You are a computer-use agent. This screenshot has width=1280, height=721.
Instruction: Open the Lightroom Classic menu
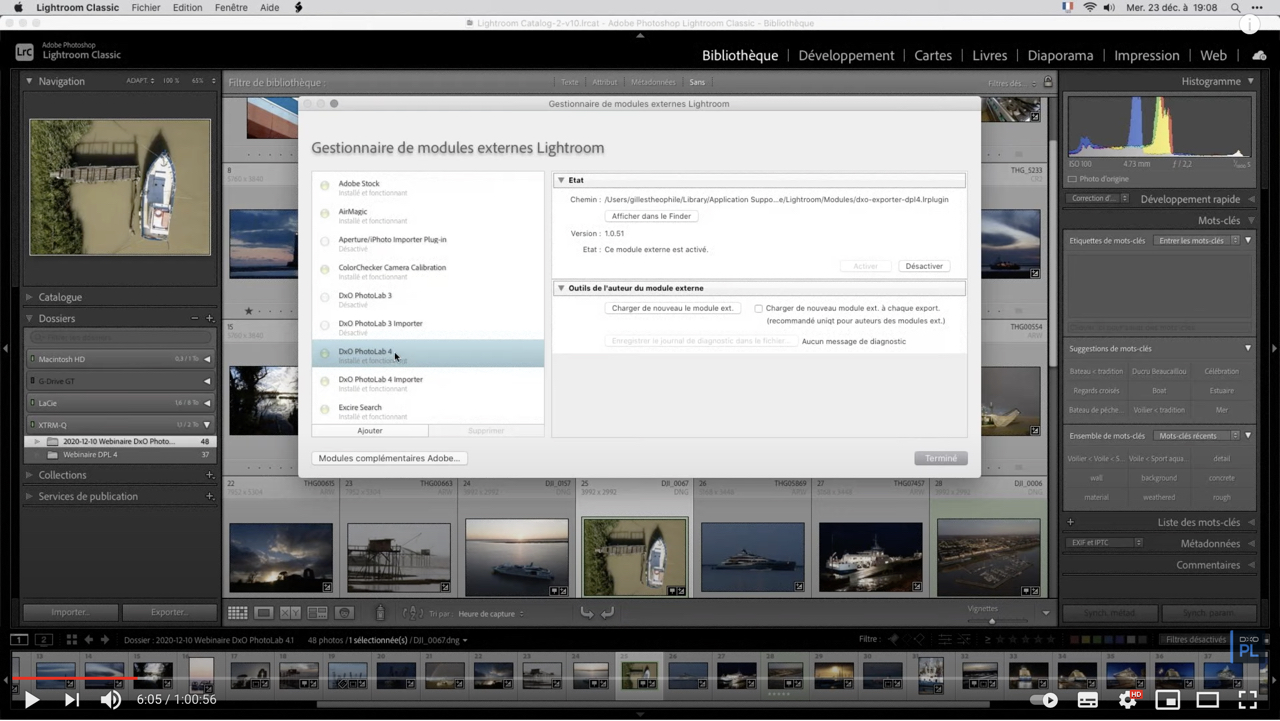coord(77,8)
